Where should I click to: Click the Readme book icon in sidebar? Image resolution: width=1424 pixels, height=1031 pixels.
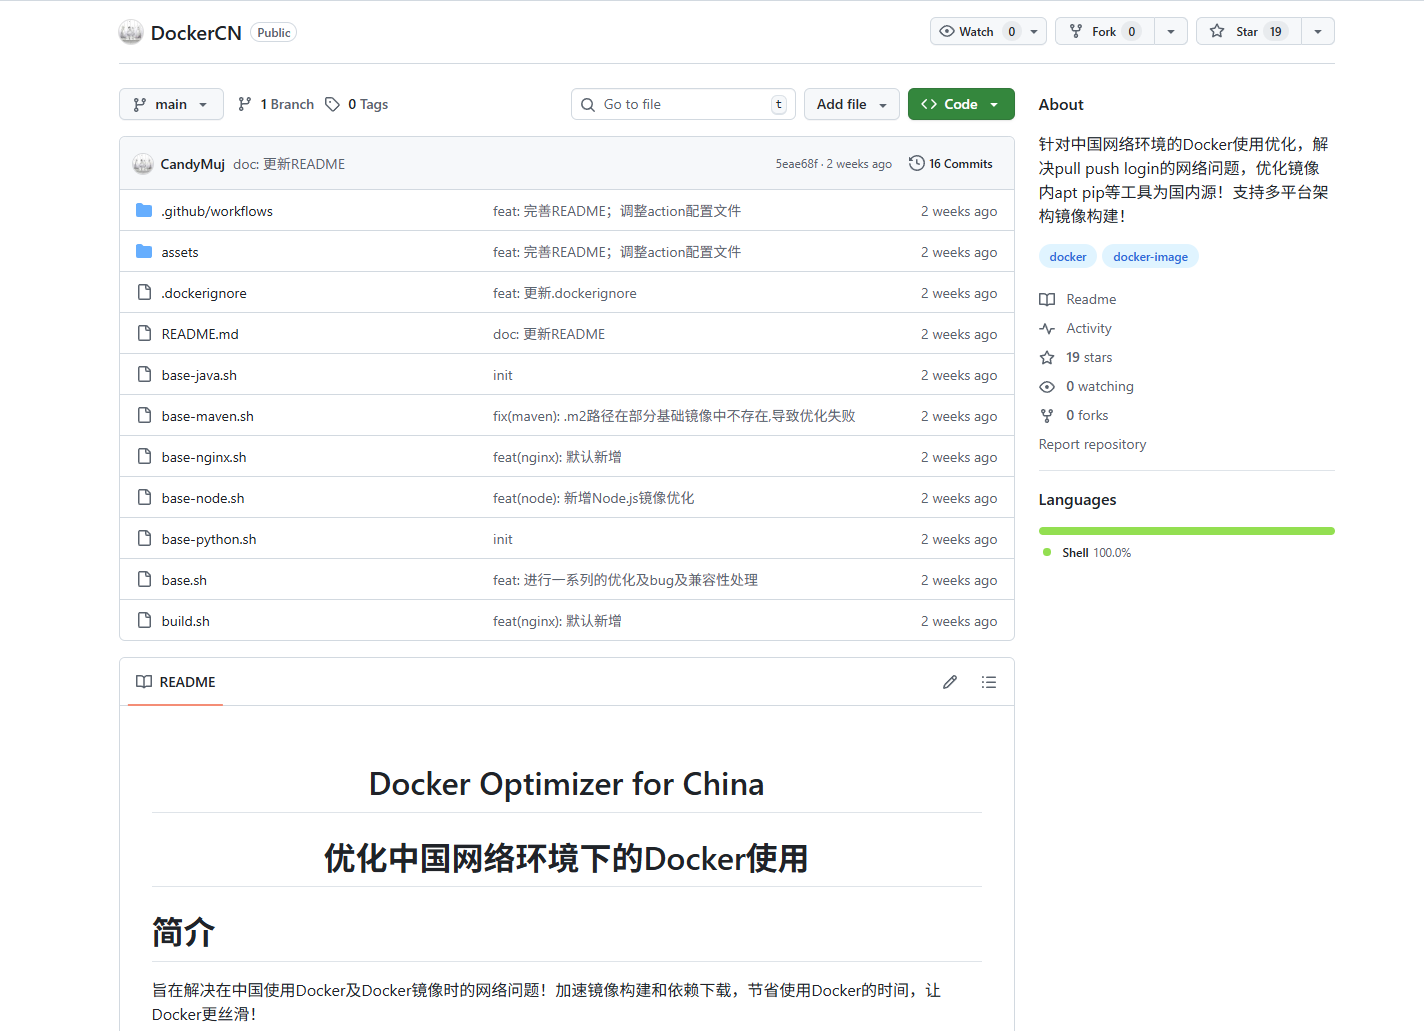click(x=1047, y=298)
